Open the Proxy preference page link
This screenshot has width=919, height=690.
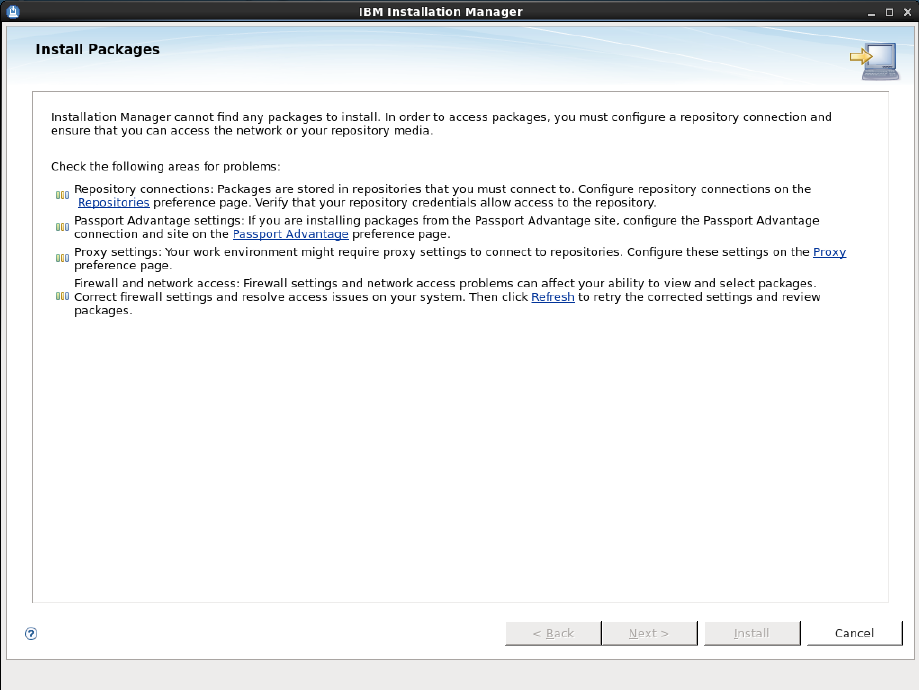click(829, 252)
